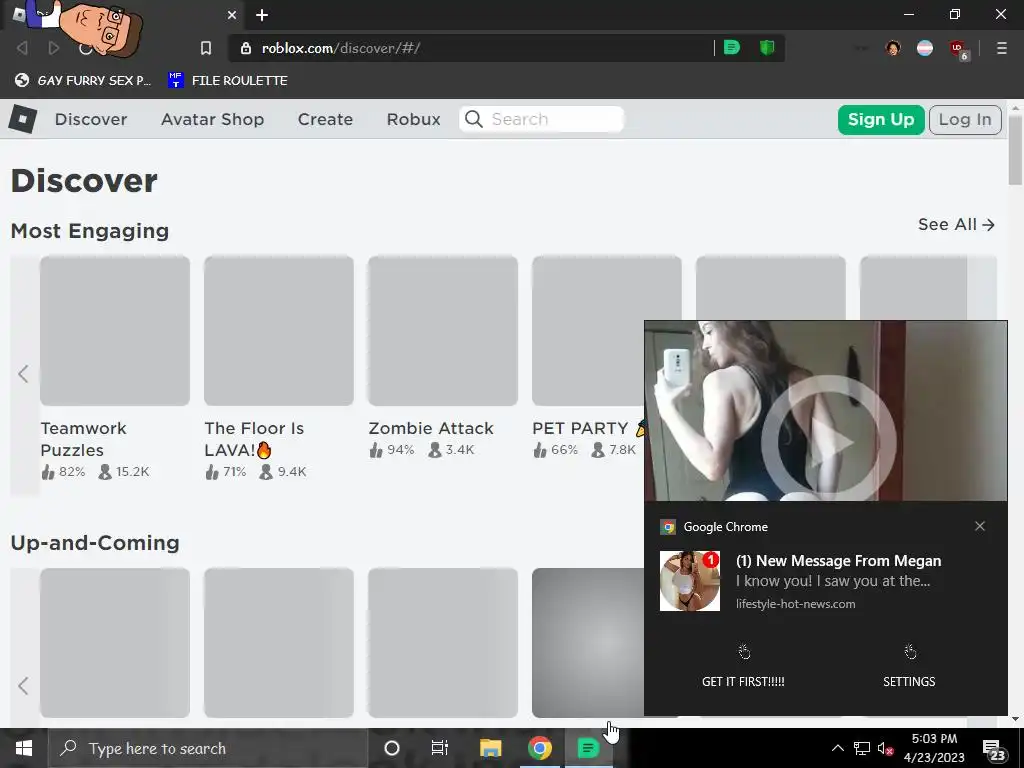Open a new tab with the plus button
Viewport: 1024px width, 768px height.
coord(262,15)
